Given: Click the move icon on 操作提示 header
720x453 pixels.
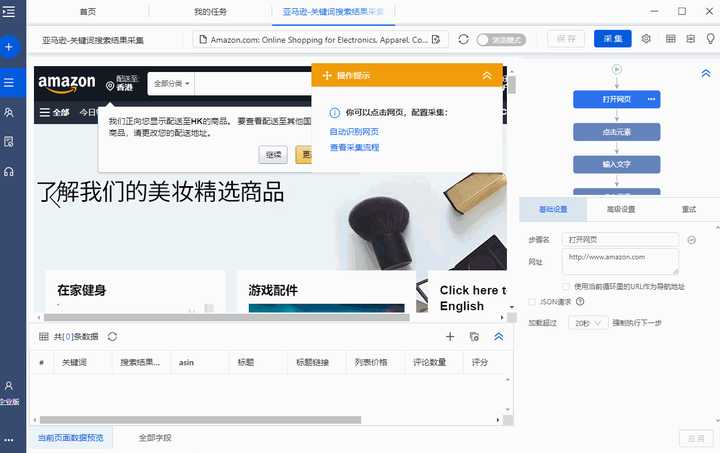Looking at the screenshot, I should [327, 75].
